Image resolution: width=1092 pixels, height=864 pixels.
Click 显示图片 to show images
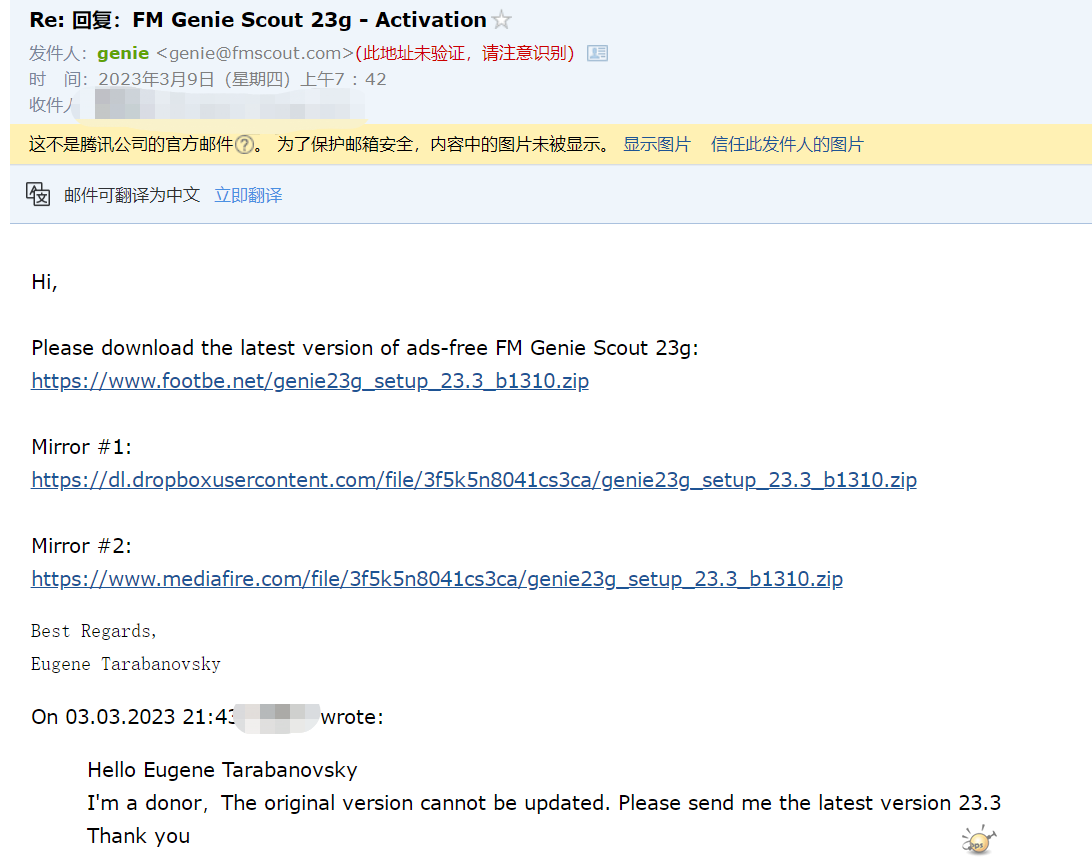657,144
